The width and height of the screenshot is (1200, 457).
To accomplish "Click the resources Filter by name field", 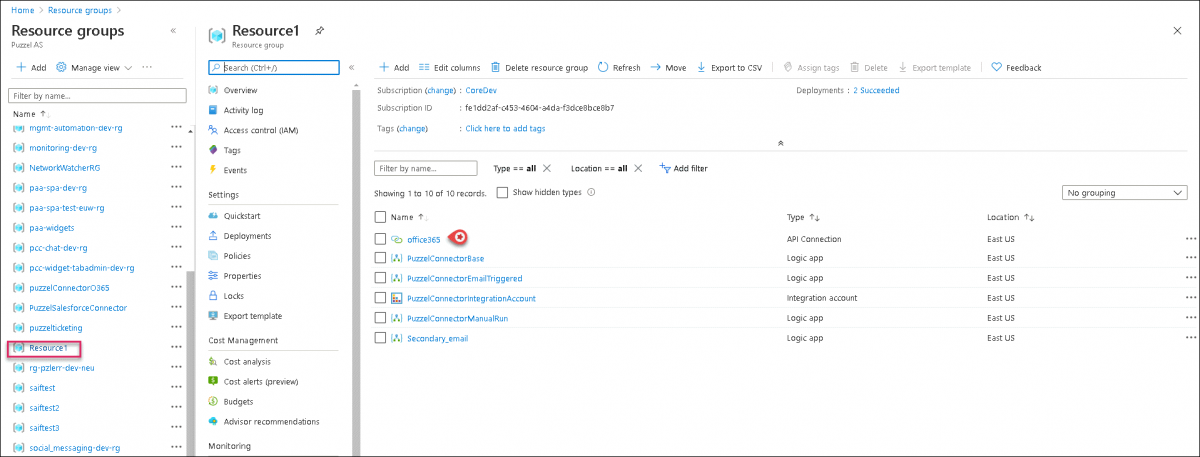I will point(425,168).
